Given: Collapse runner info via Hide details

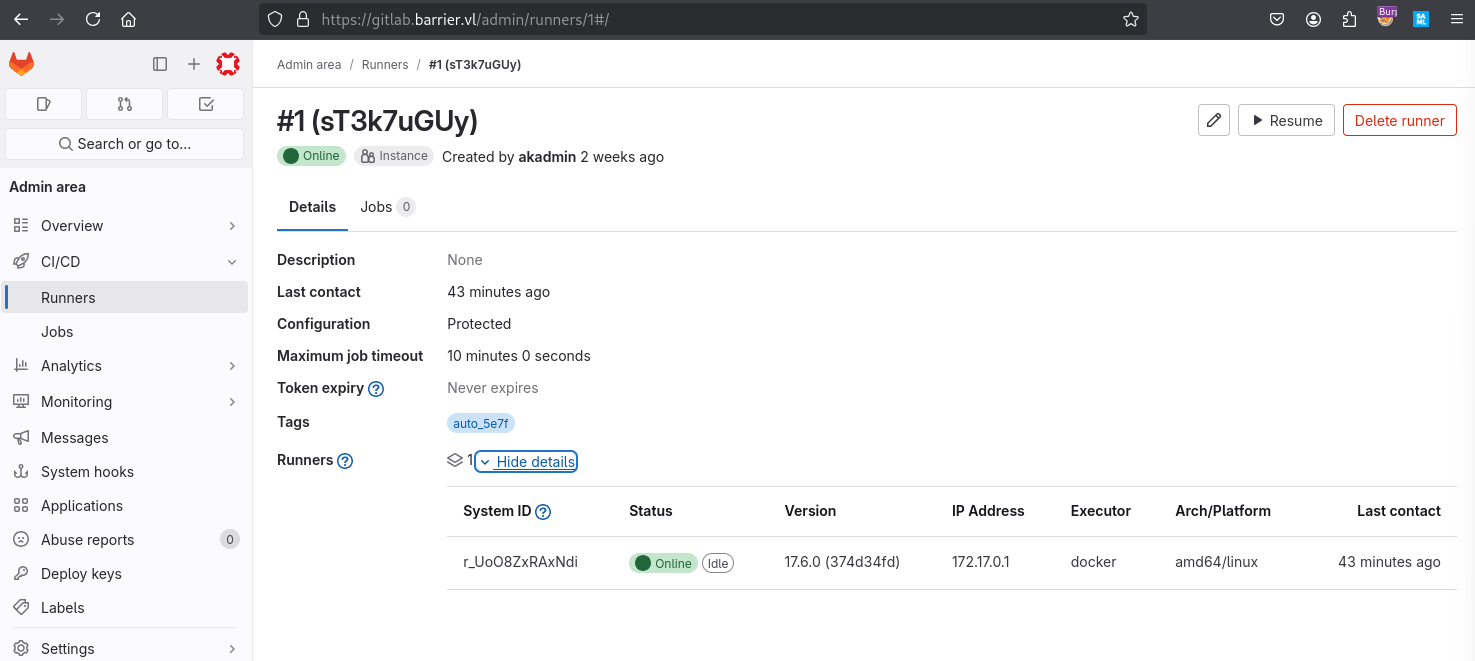Looking at the screenshot, I should (x=526, y=461).
